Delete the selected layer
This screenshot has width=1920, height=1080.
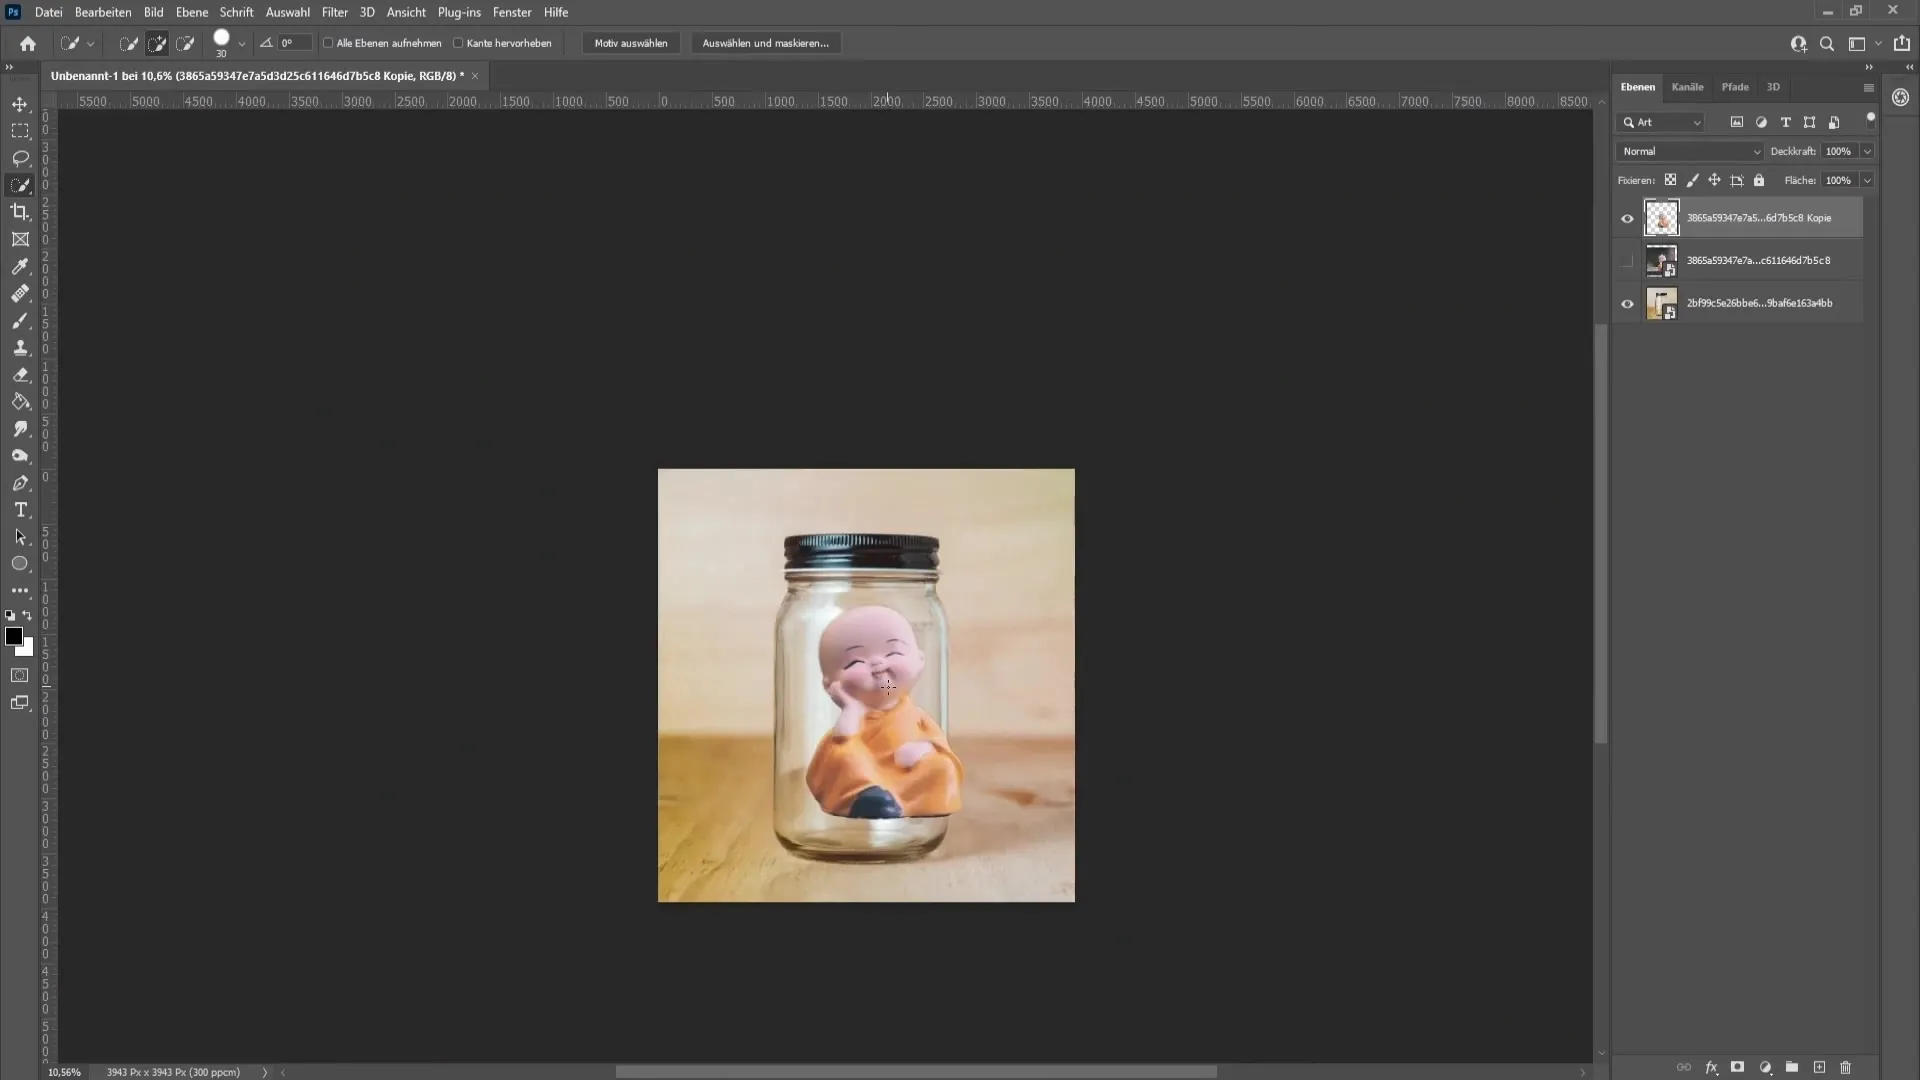click(x=1846, y=1067)
